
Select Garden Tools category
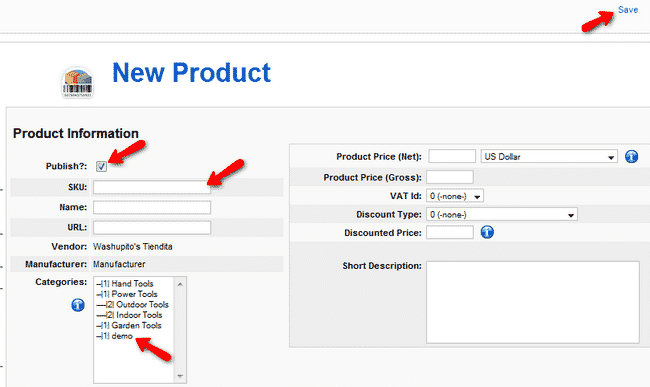129,325
